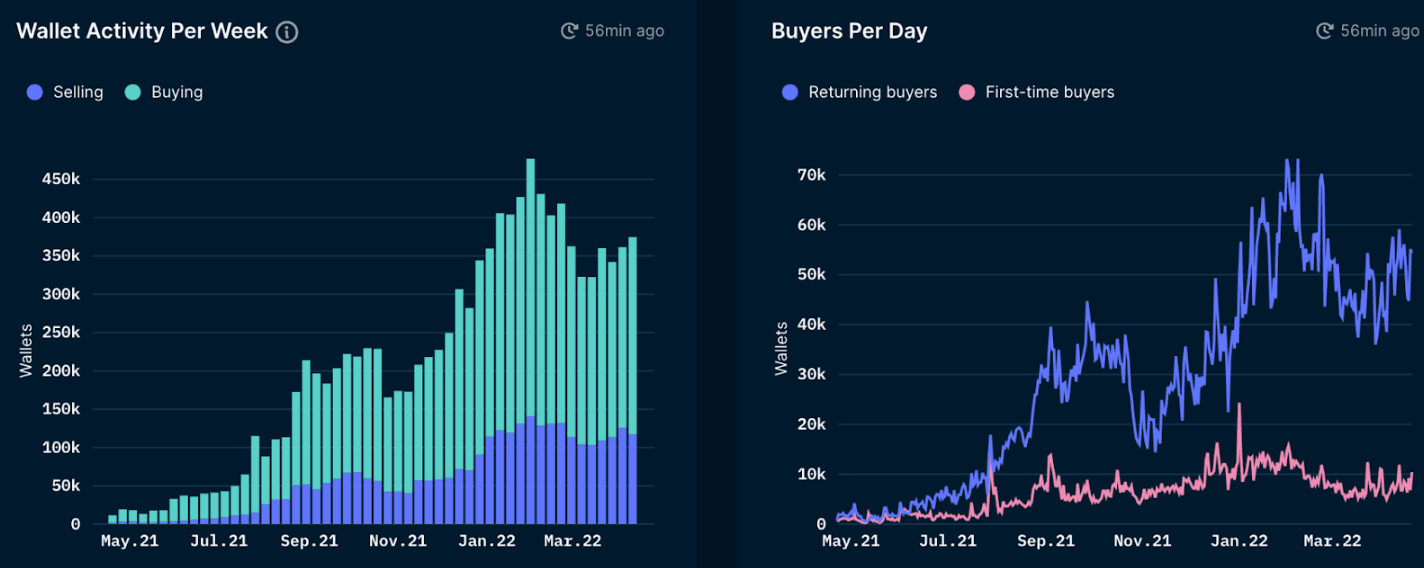Click the refresh clock icon on the Buyers Per Day chart

pos(1325,31)
